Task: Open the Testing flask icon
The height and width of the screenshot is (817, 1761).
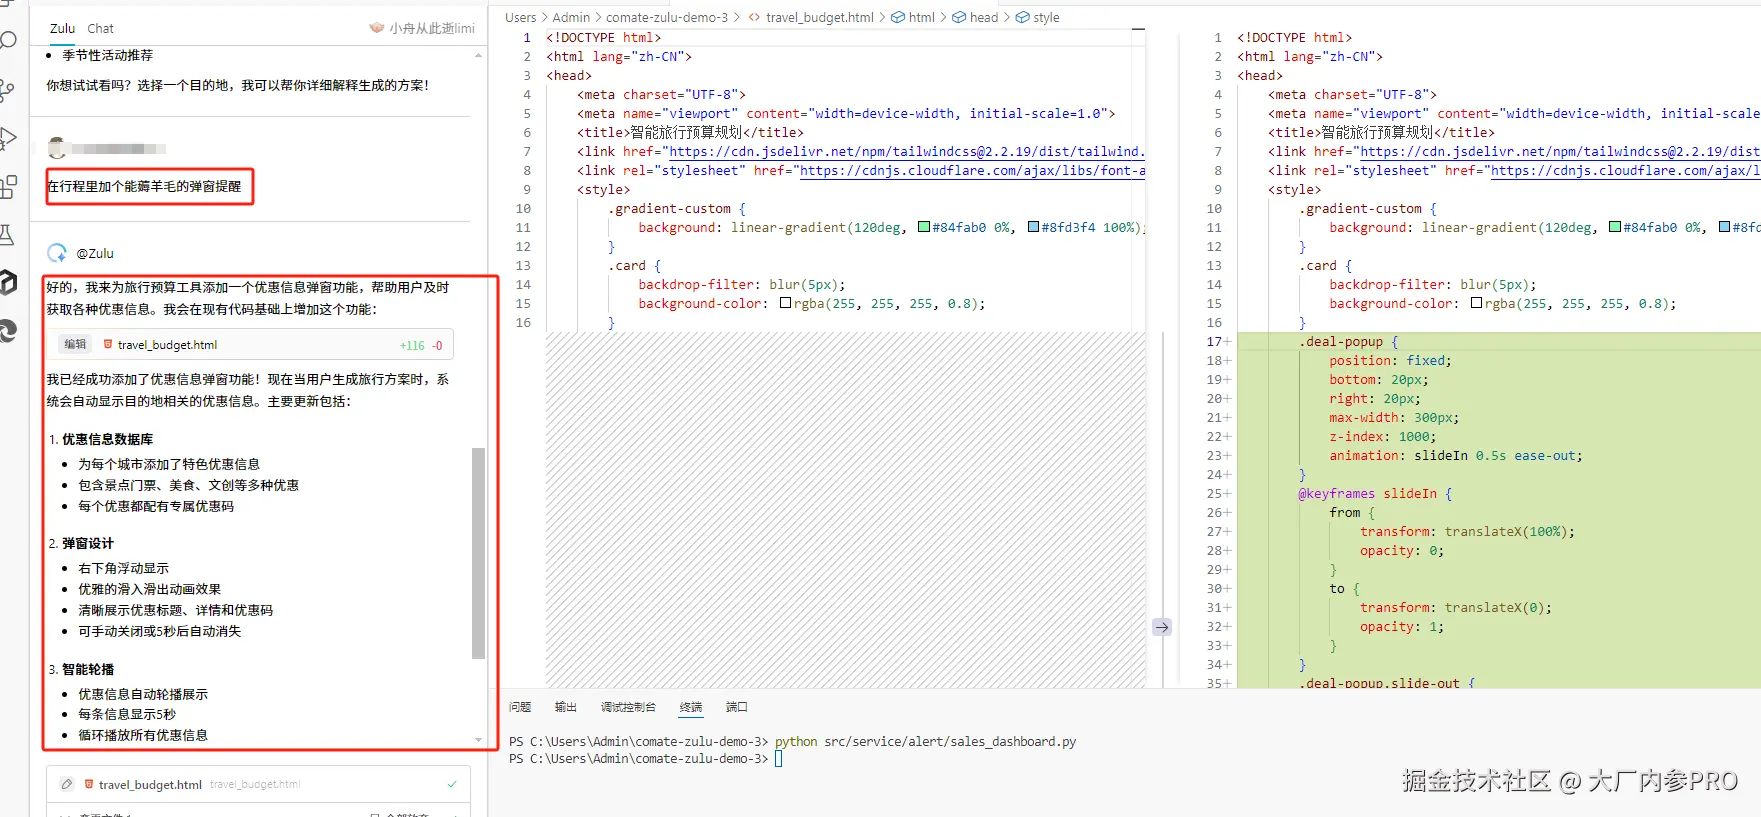Action: pyautogui.click(x=7, y=235)
